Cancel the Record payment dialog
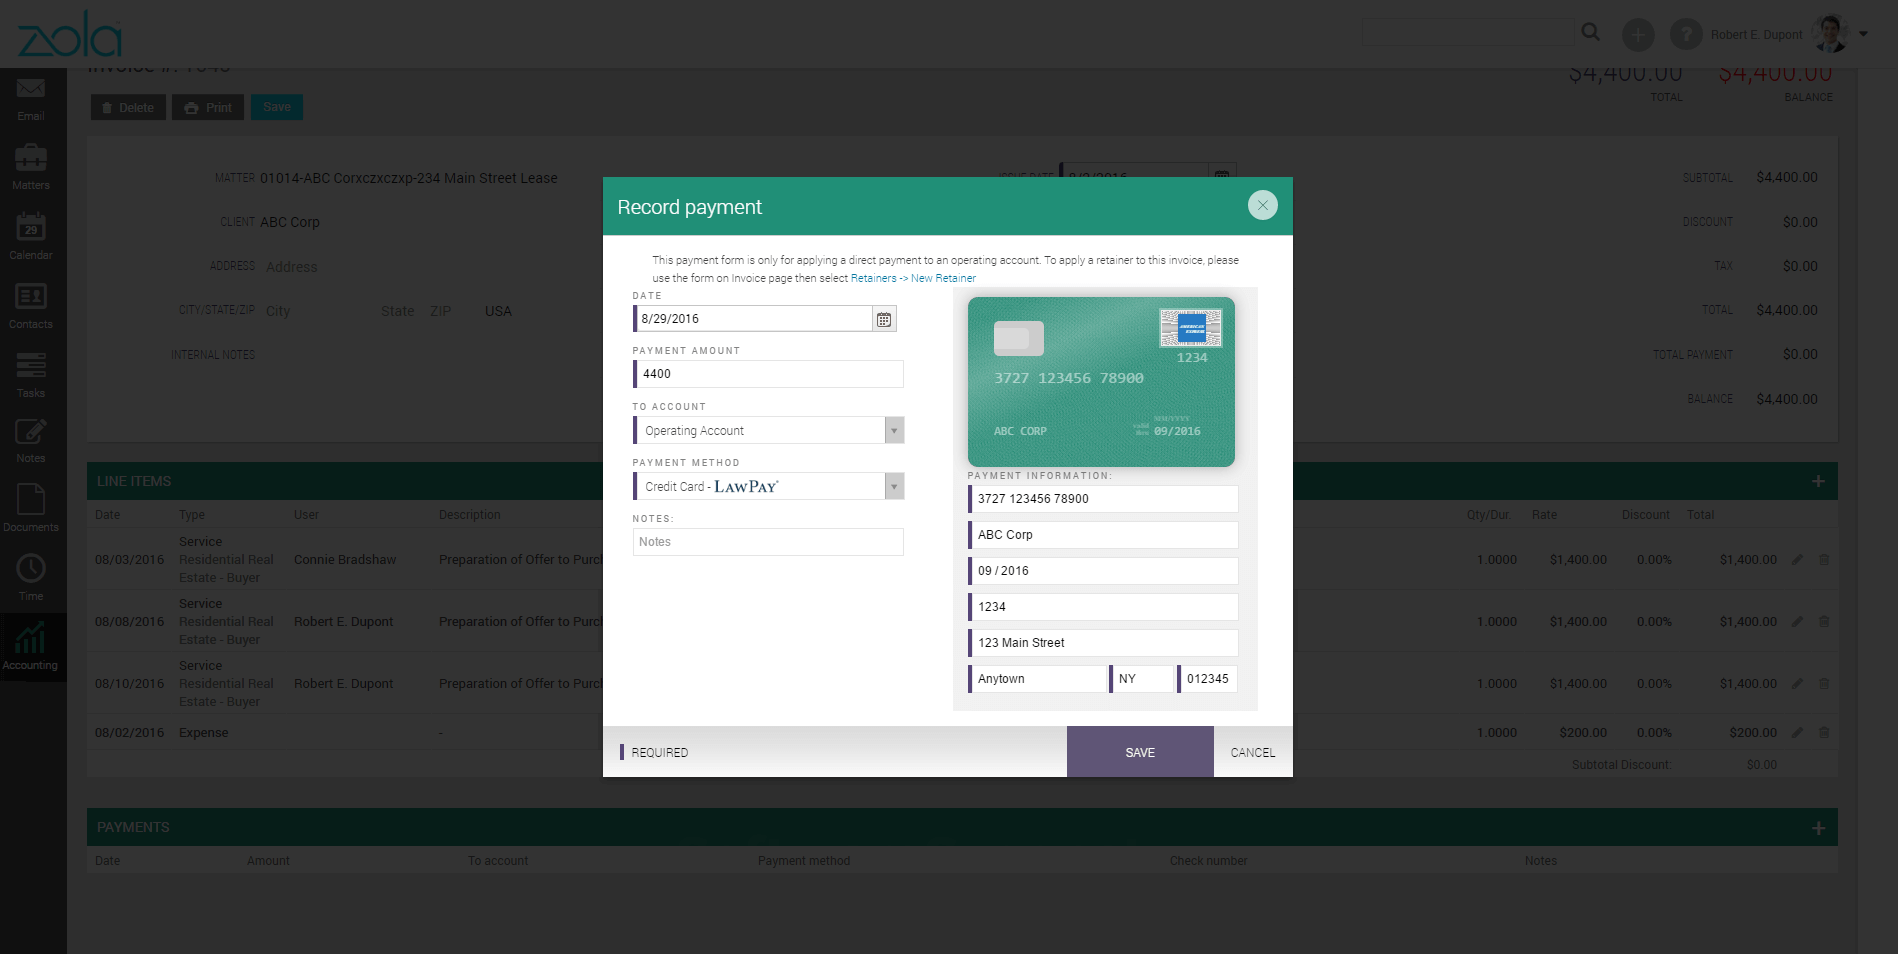The height and width of the screenshot is (954, 1898). point(1251,751)
